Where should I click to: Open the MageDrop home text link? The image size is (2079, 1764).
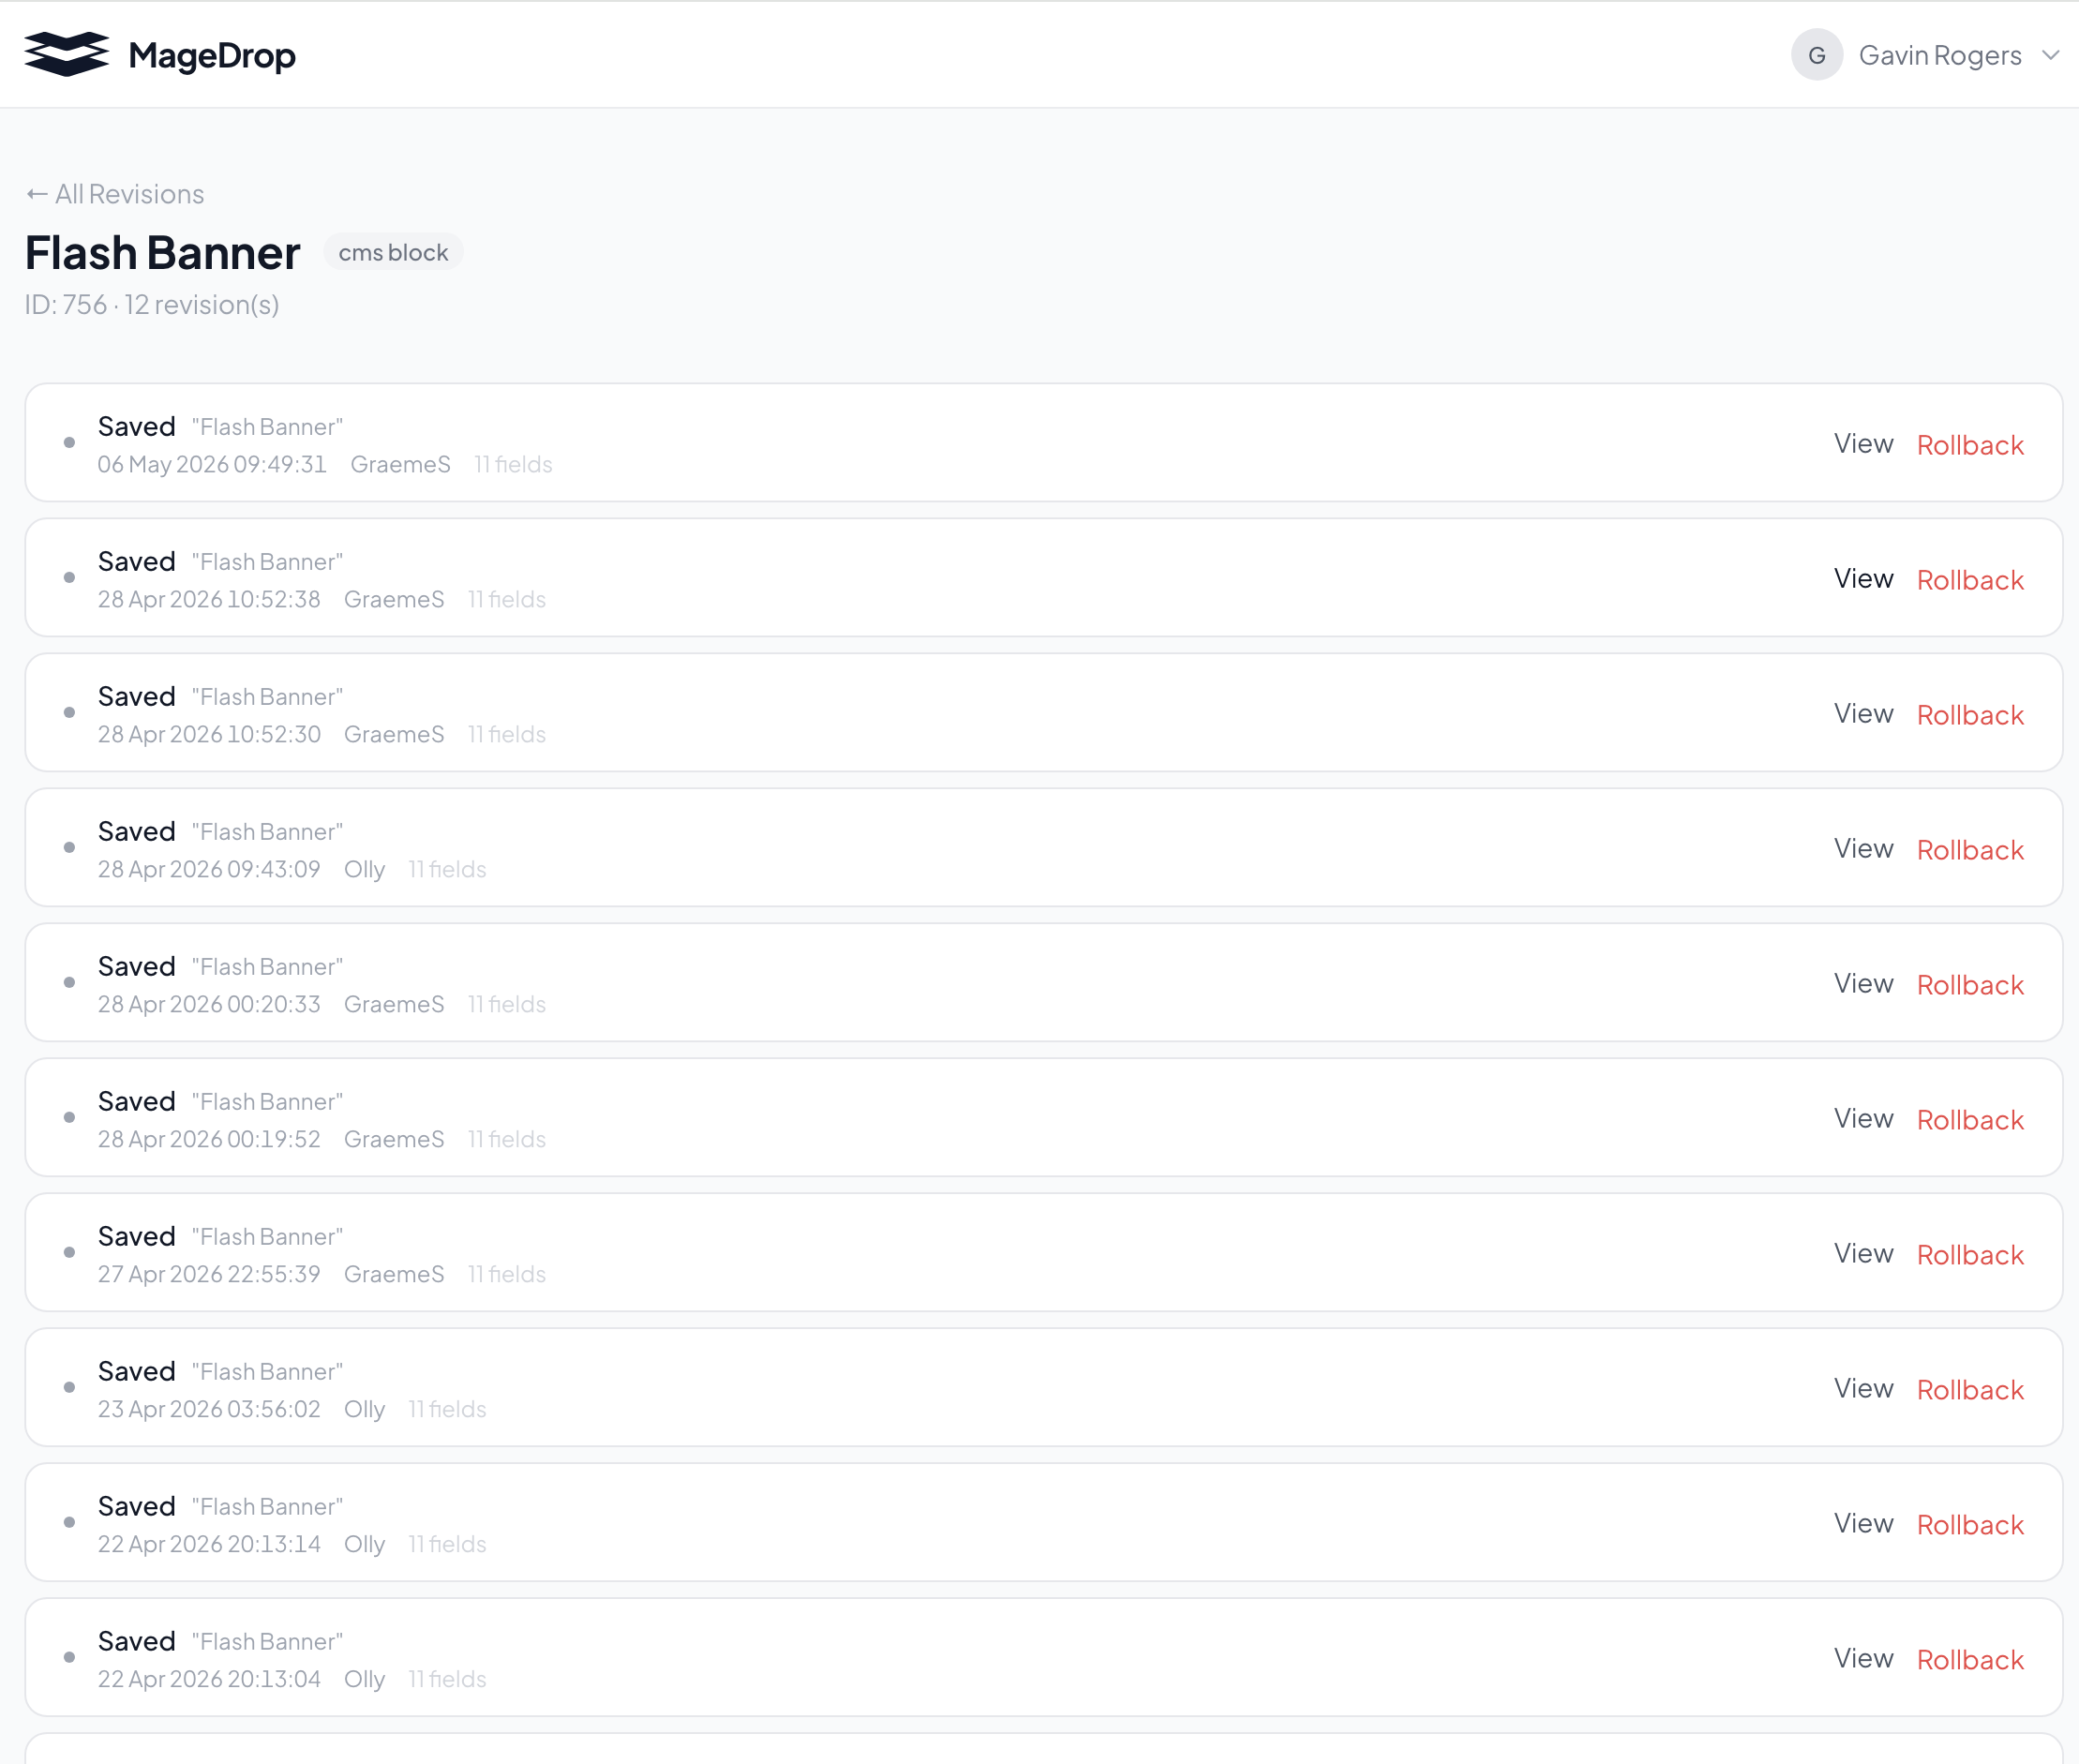click(212, 55)
